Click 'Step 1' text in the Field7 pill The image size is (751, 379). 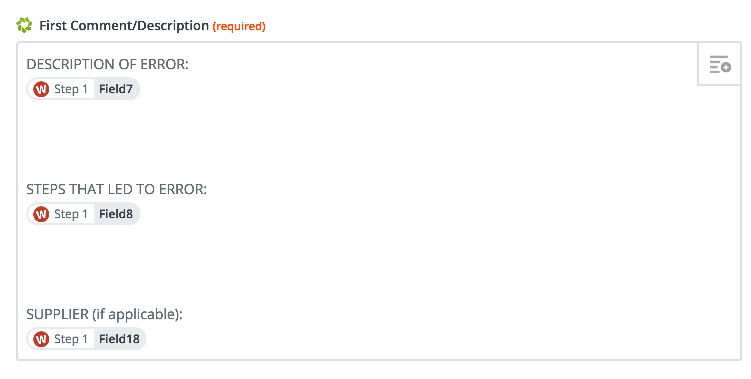click(71, 89)
